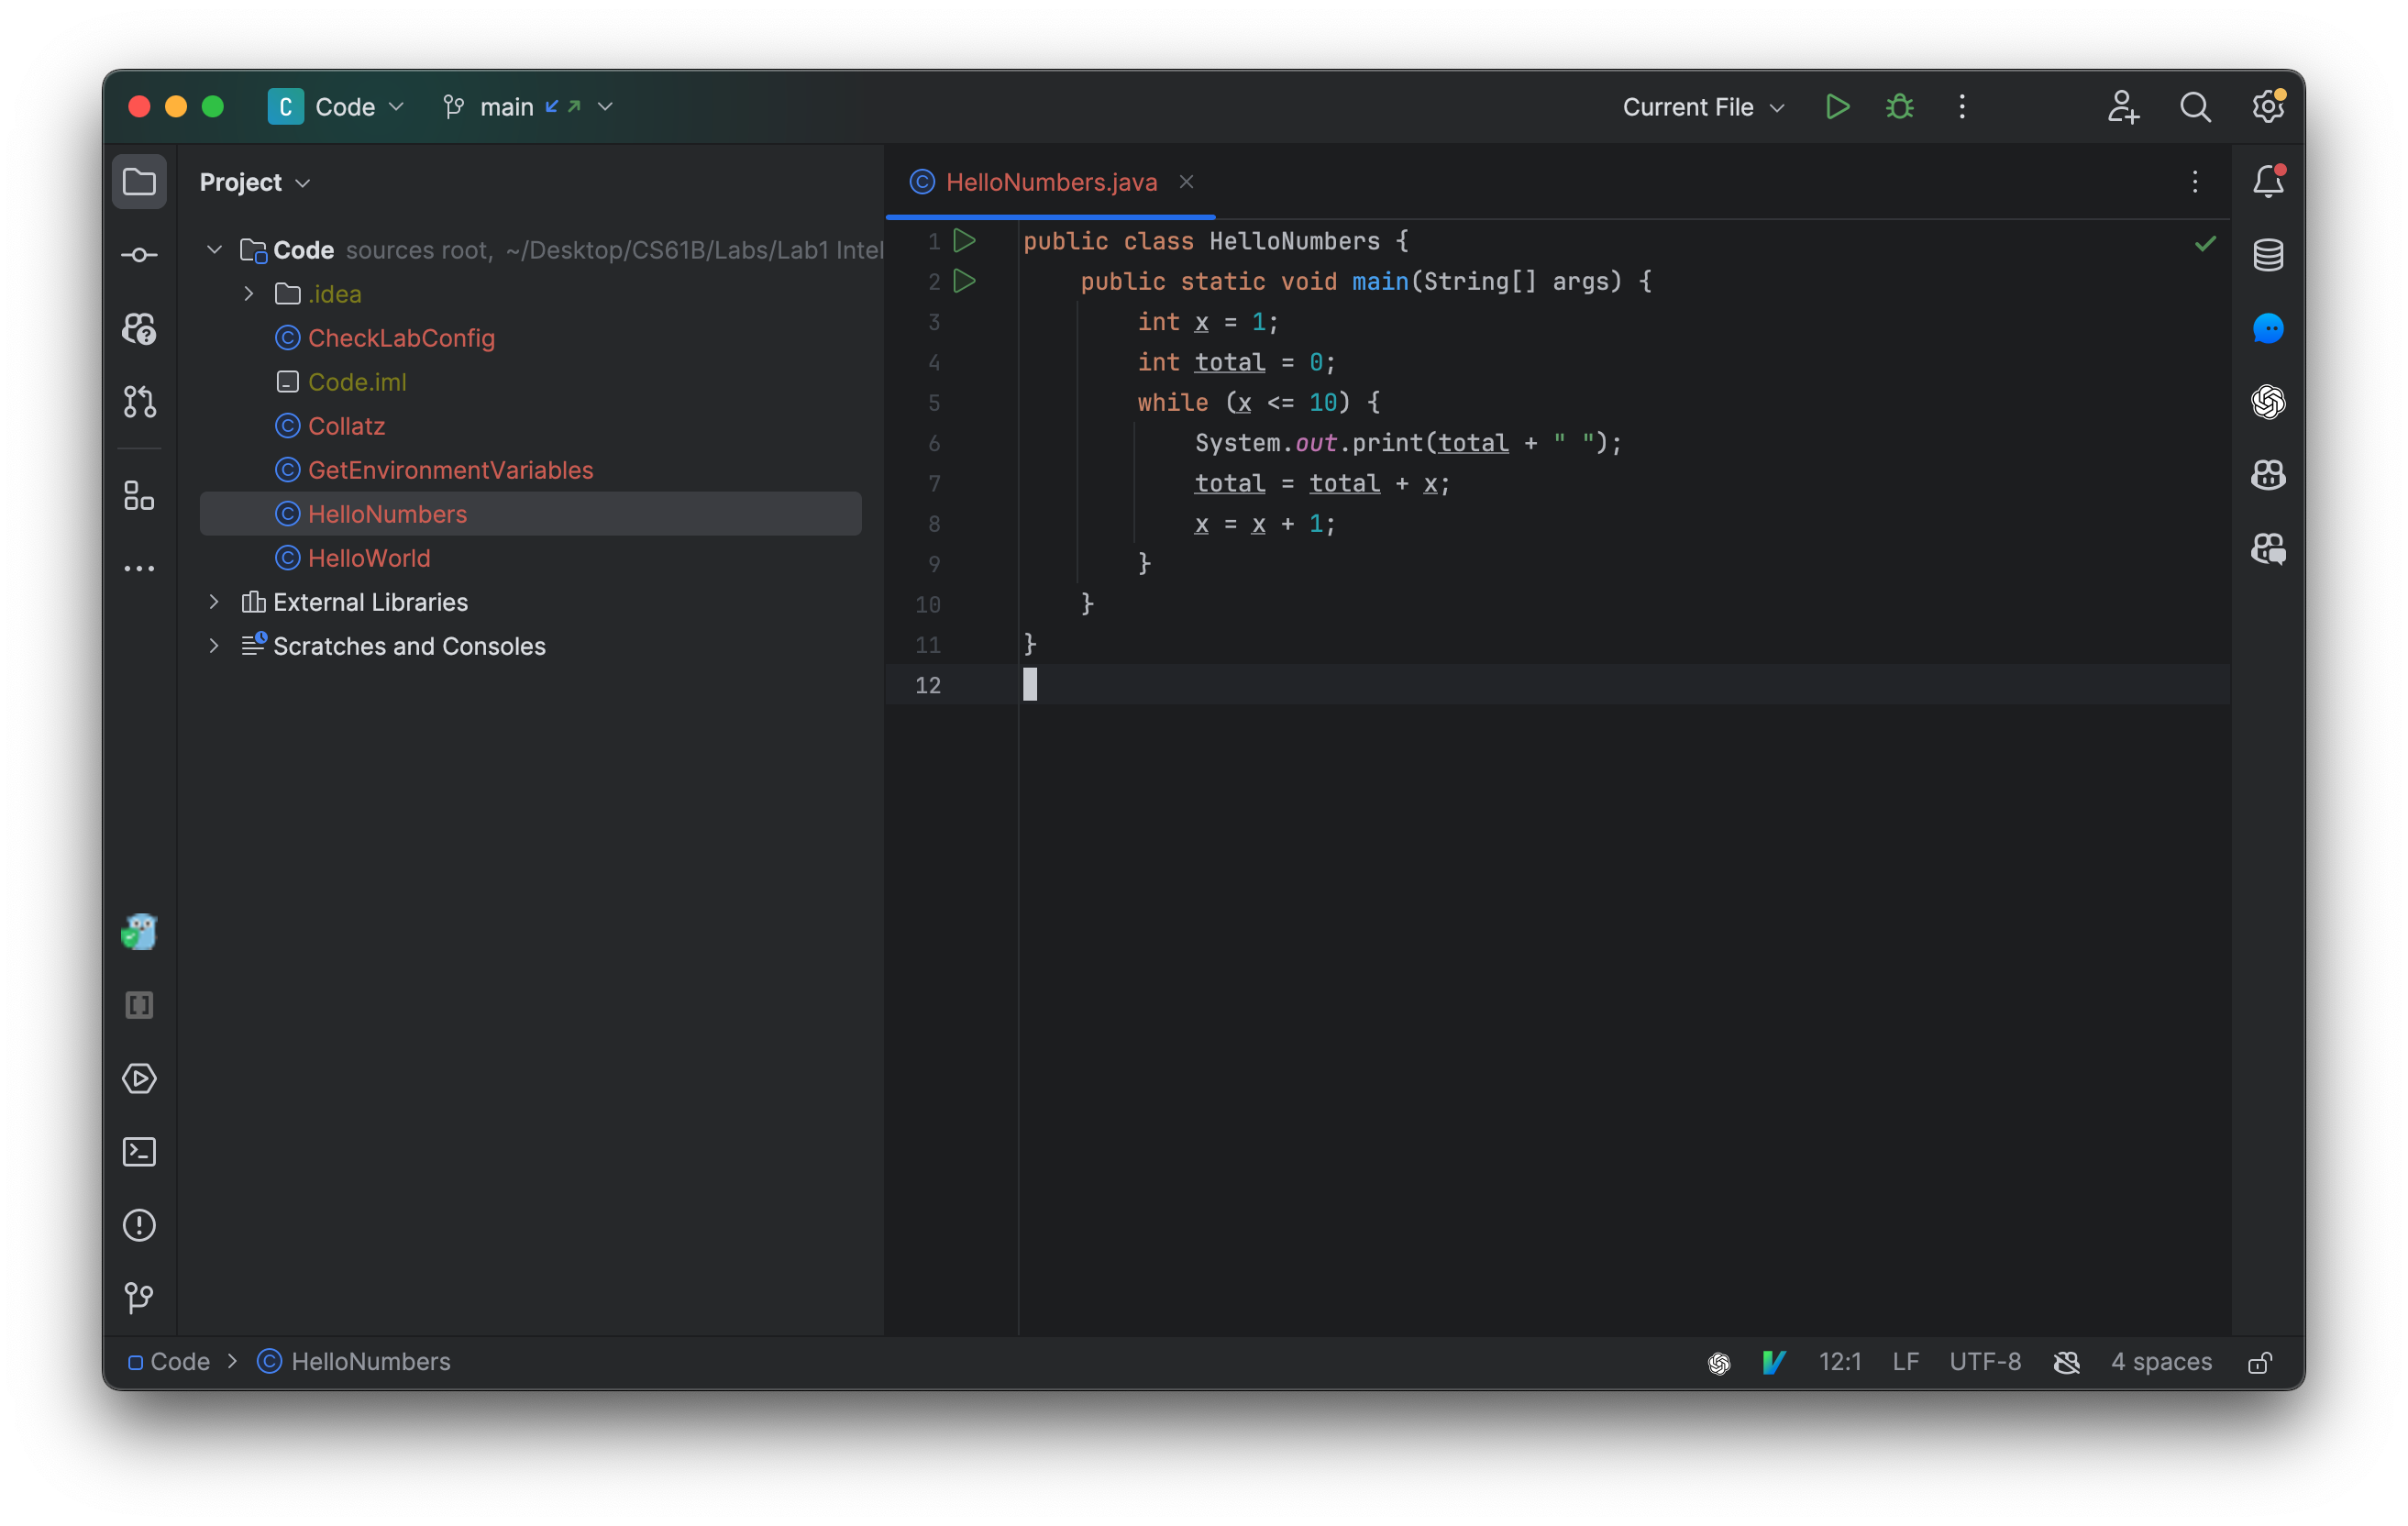Select Code.iml file
Viewport: 2408px width, 1526px height.
coord(357,382)
